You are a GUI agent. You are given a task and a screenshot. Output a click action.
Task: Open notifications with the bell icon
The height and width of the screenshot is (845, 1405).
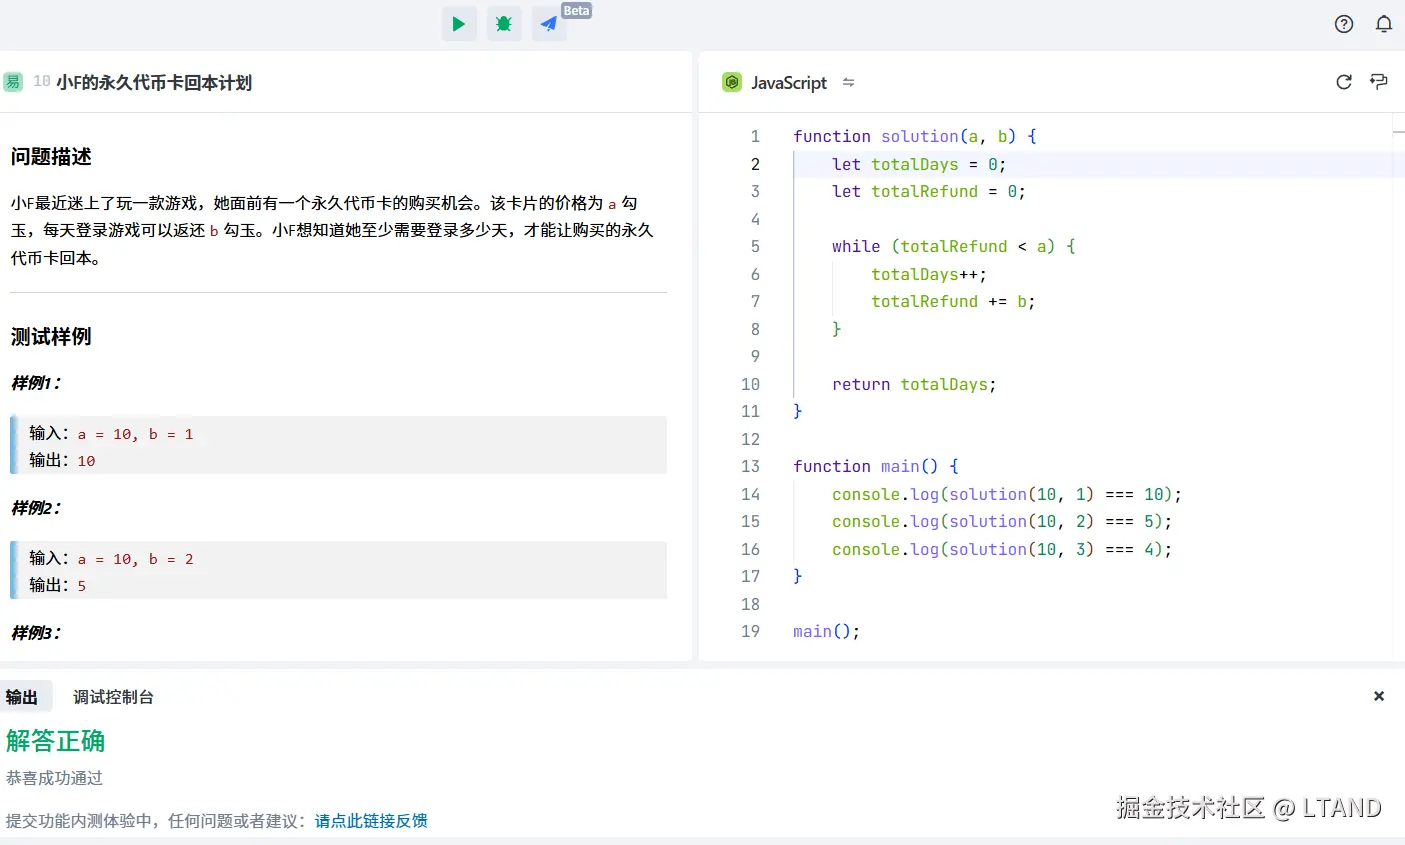[1384, 23]
